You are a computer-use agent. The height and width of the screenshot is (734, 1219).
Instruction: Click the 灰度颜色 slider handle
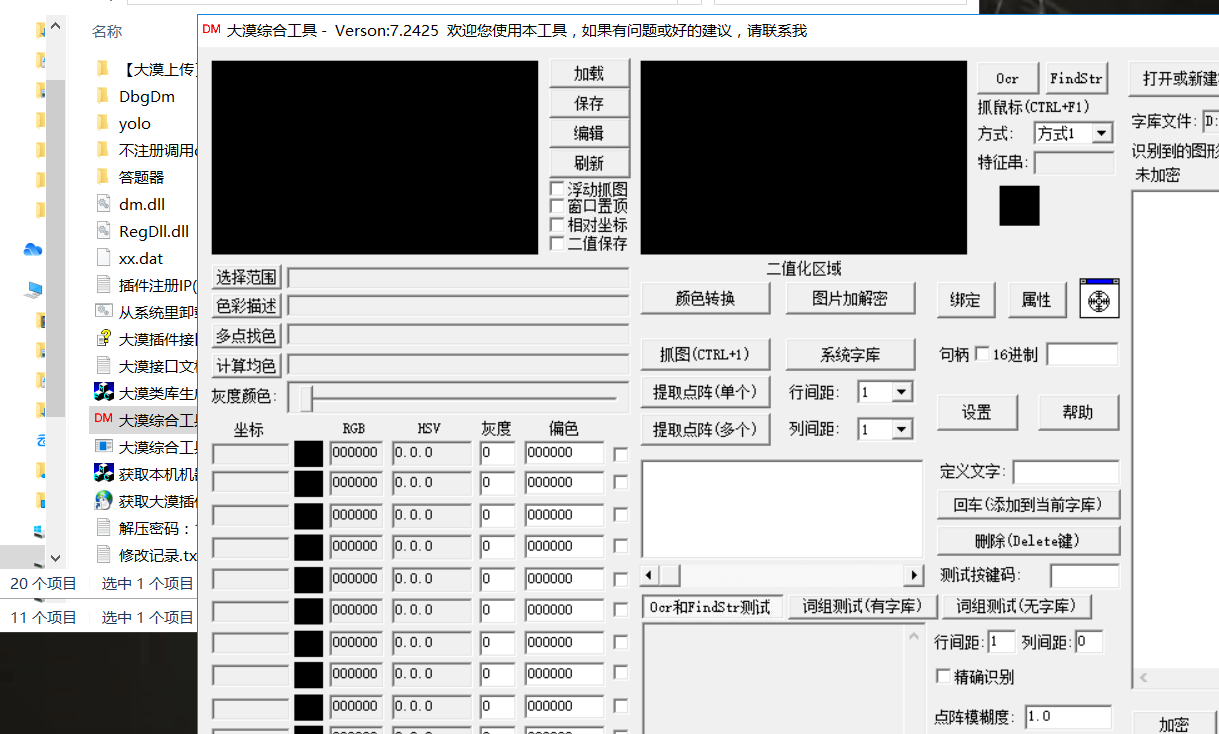tap(307, 397)
